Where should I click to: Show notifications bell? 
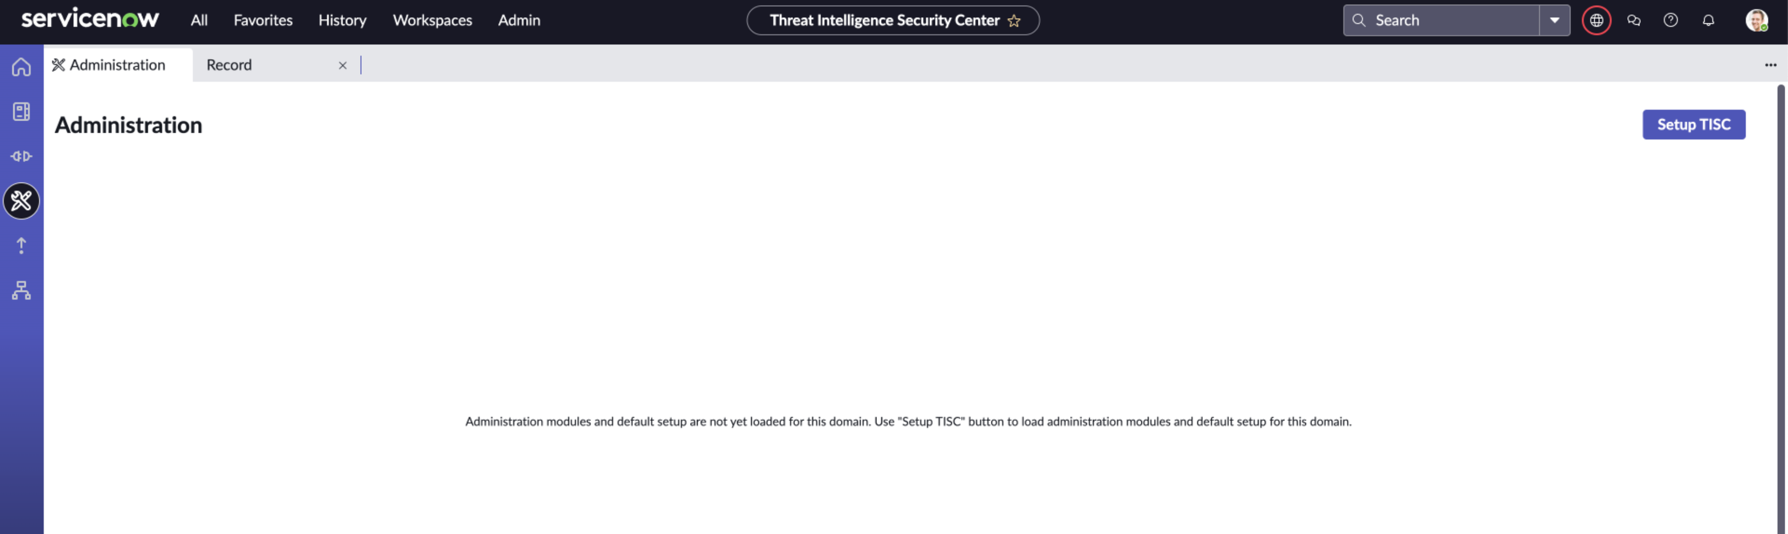(x=1708, y=20)
